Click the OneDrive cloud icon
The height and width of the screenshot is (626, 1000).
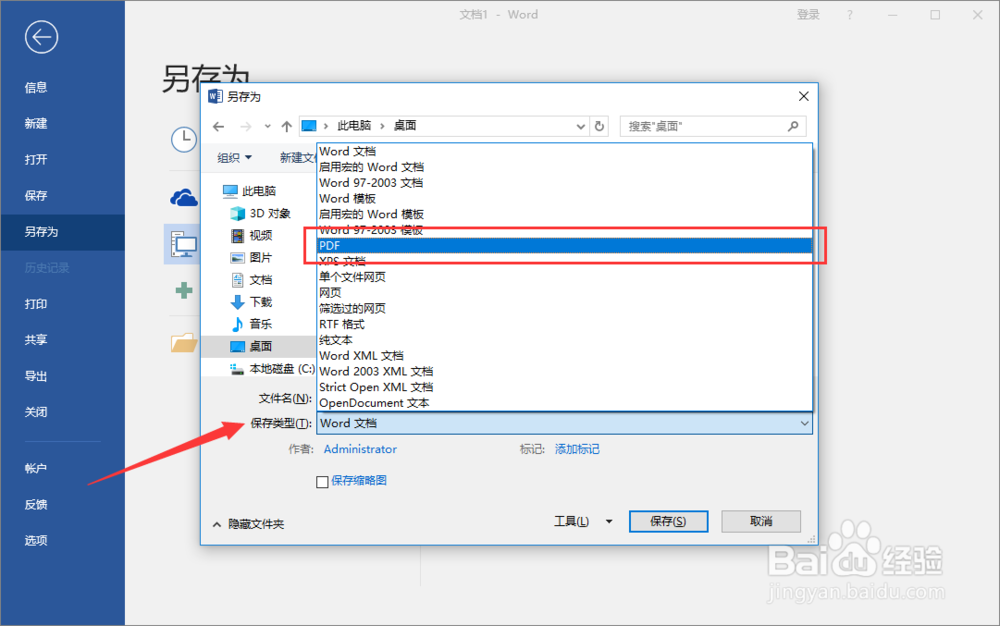(x=184, y=198)
